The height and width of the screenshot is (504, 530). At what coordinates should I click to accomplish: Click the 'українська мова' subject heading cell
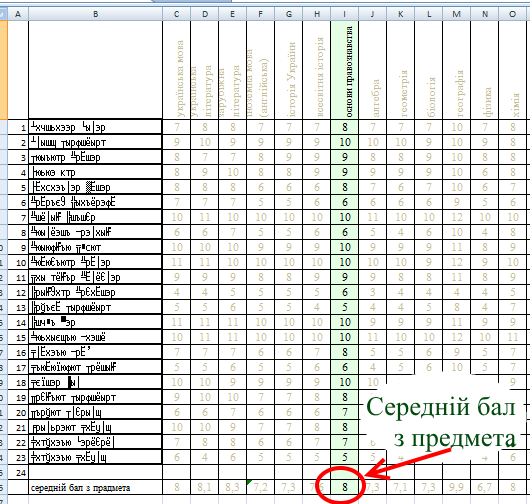(176, 70)
